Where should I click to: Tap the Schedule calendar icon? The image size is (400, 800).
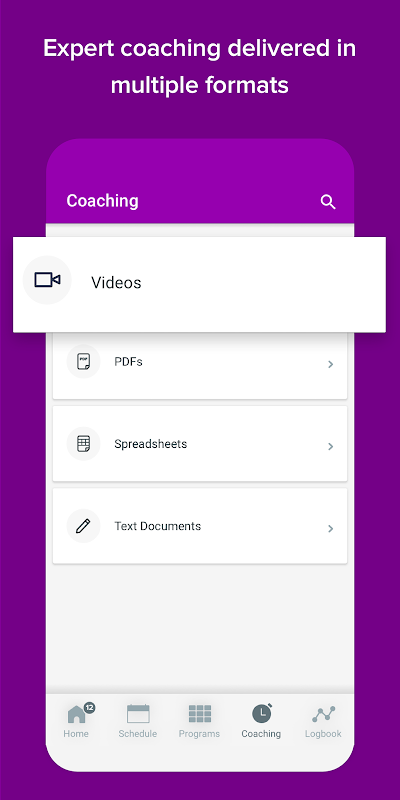138,713
